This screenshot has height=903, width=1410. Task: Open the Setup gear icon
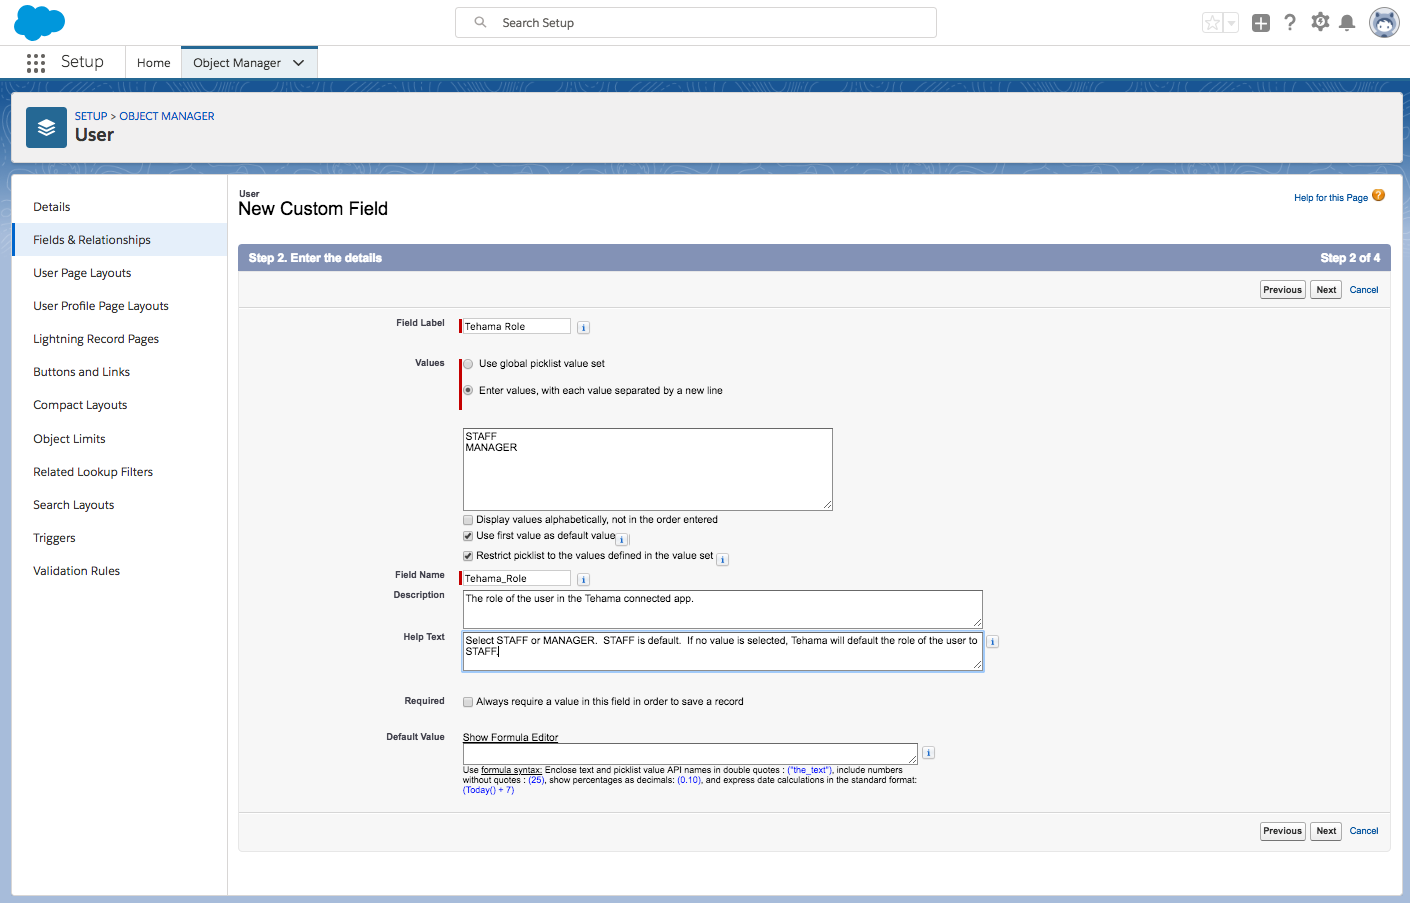[x=1320, y=22]
